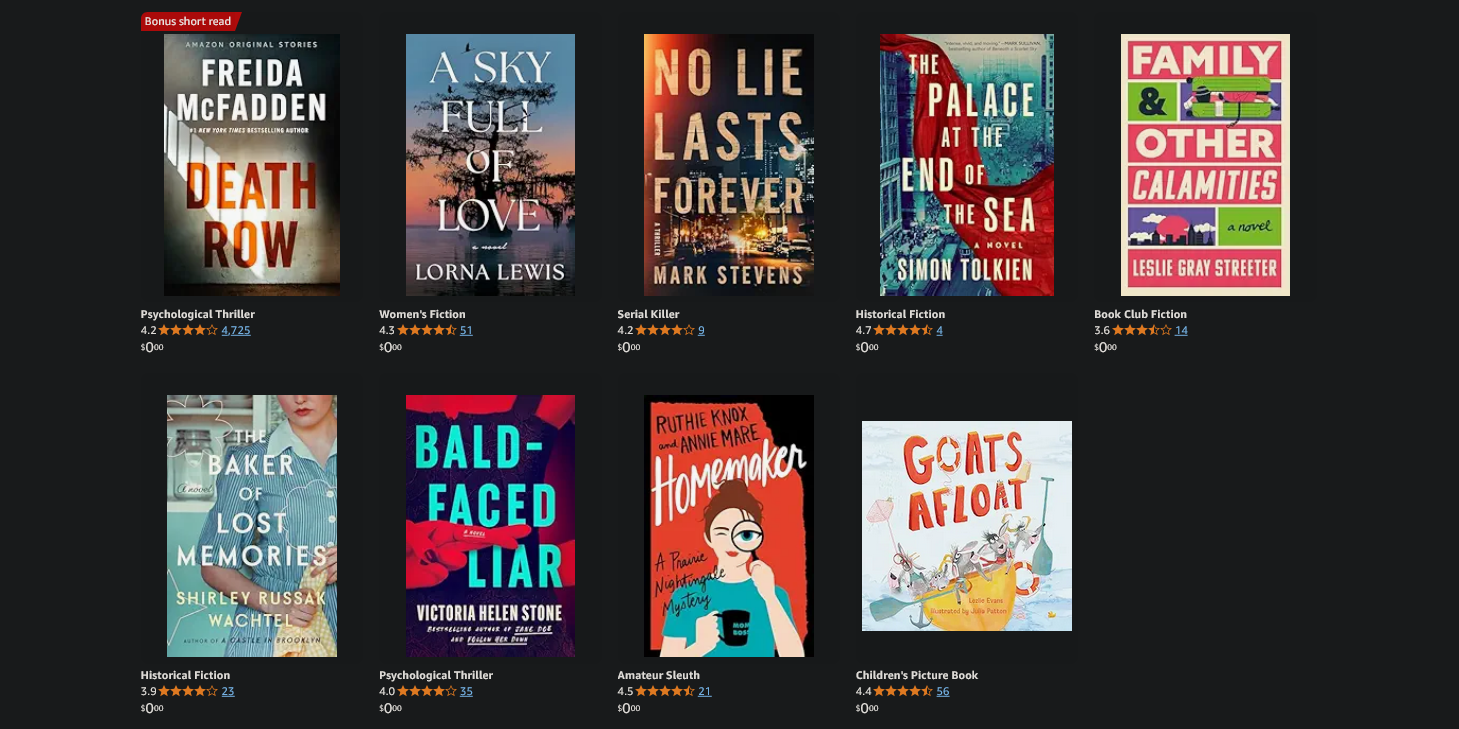The width and height of the screenshot is (1459, 729).
Task: Select Family & Other Calamities cover
Action: point(1205,165)
